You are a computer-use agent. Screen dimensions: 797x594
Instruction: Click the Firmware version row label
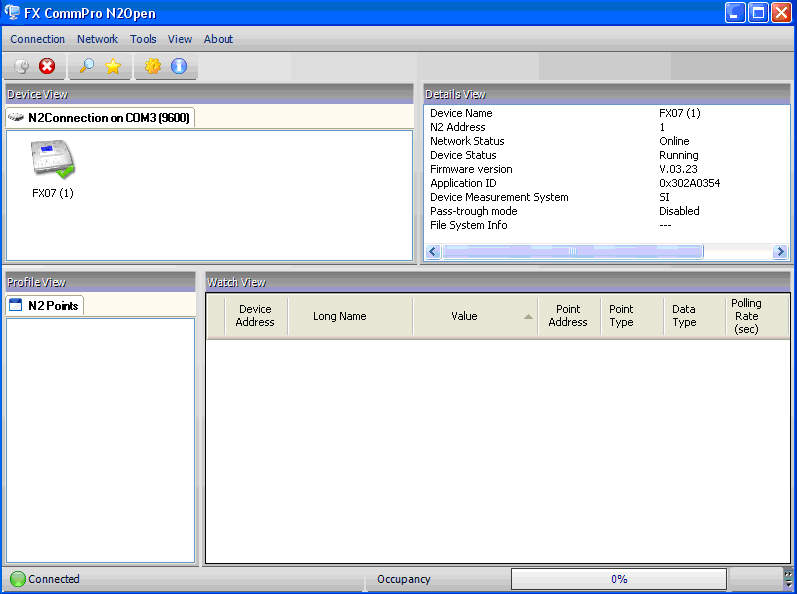pos(471,169)
